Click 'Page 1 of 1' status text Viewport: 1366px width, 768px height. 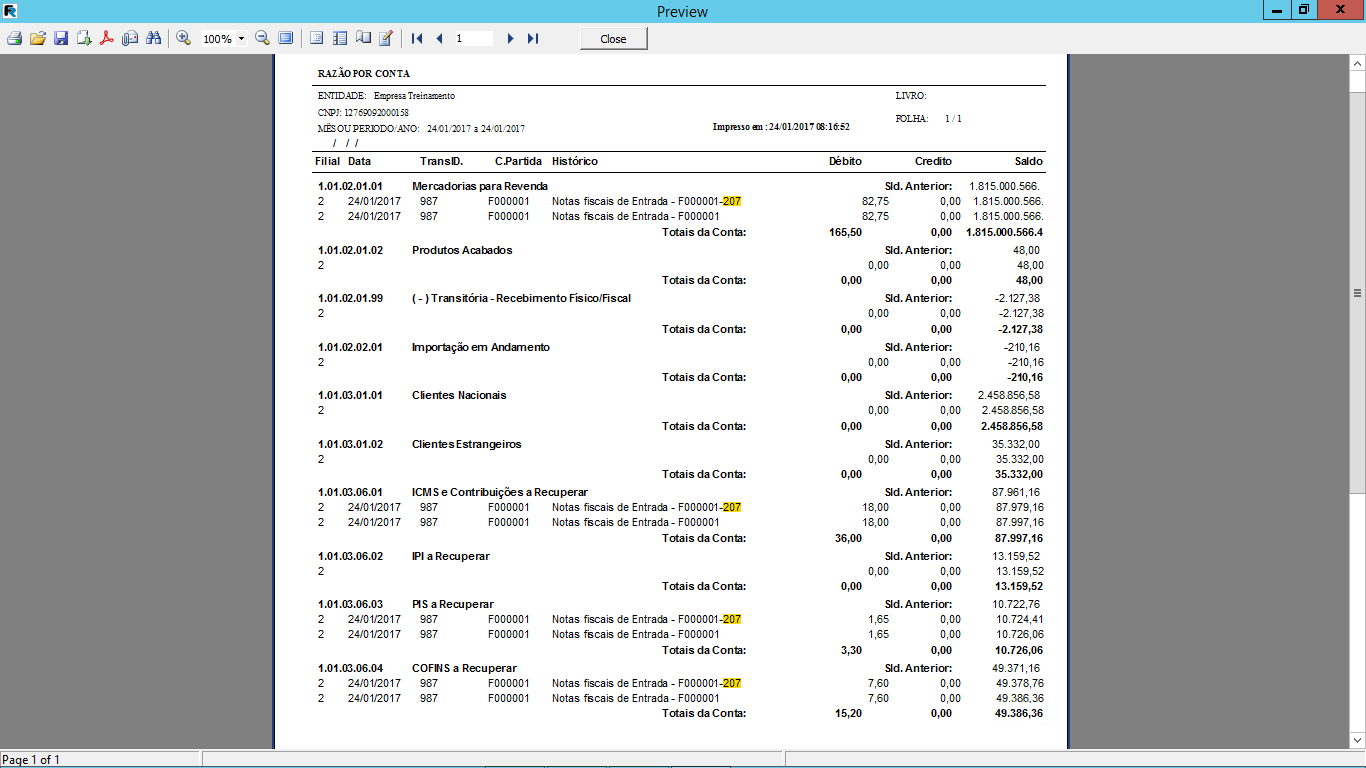coord(31,760)
